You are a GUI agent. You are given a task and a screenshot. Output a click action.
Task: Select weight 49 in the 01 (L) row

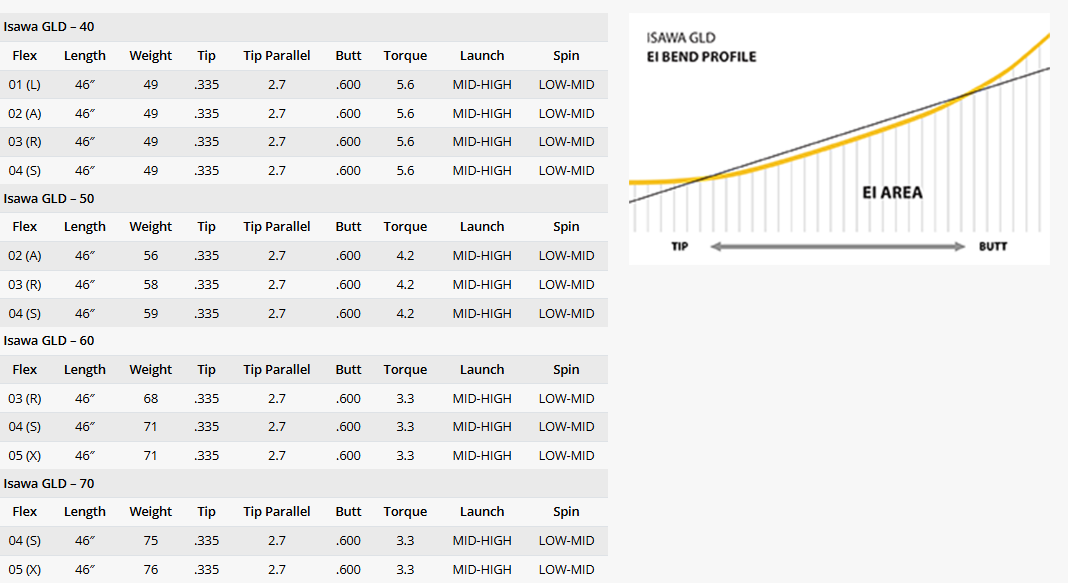[x=151, y=84]
